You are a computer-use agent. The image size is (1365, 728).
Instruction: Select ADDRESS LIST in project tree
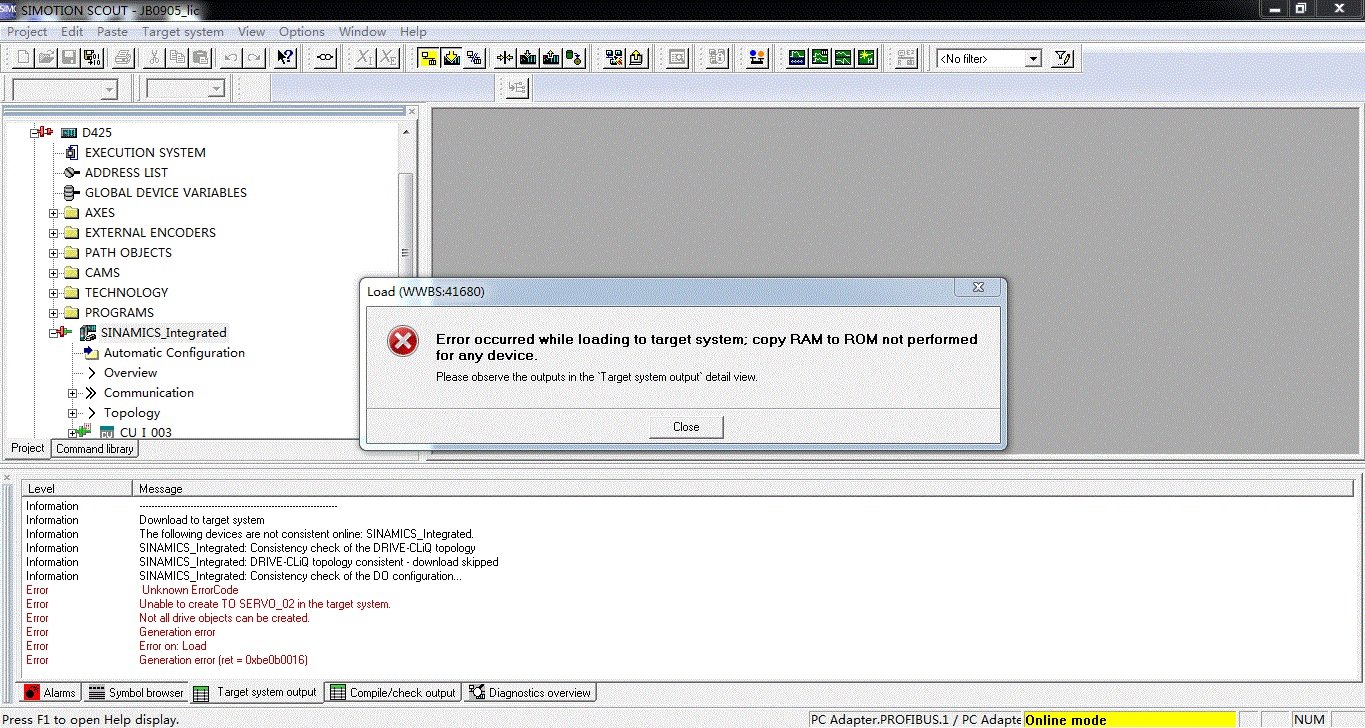point(126,173)
